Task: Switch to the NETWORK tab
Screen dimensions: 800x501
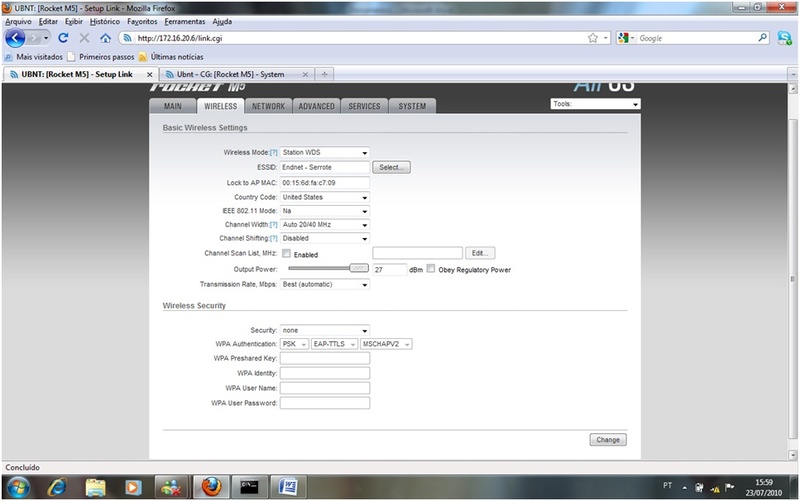Action: [x=268, y=106]
